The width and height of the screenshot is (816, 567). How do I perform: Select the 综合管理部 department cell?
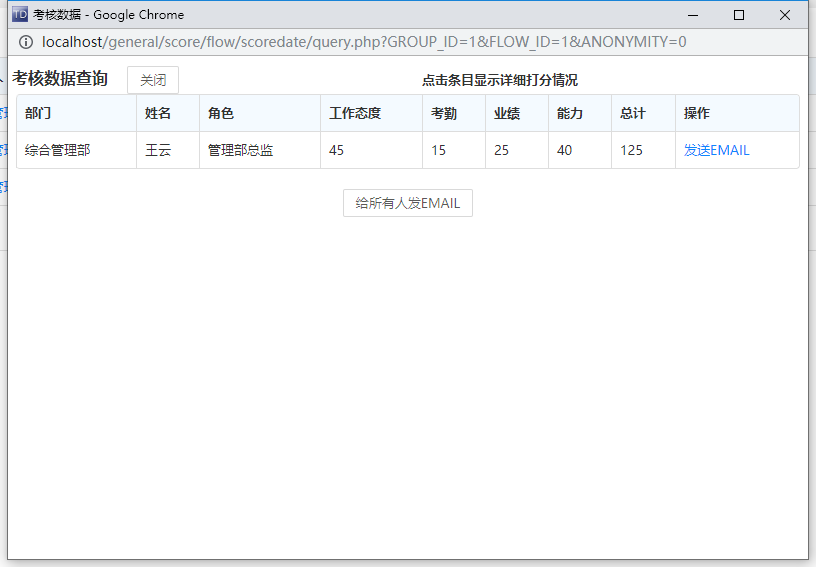pos(57,150)
